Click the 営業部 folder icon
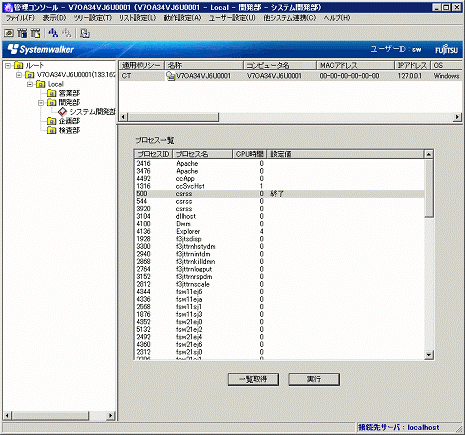Viewport: 465px width, 435px height. coord(51,93)
